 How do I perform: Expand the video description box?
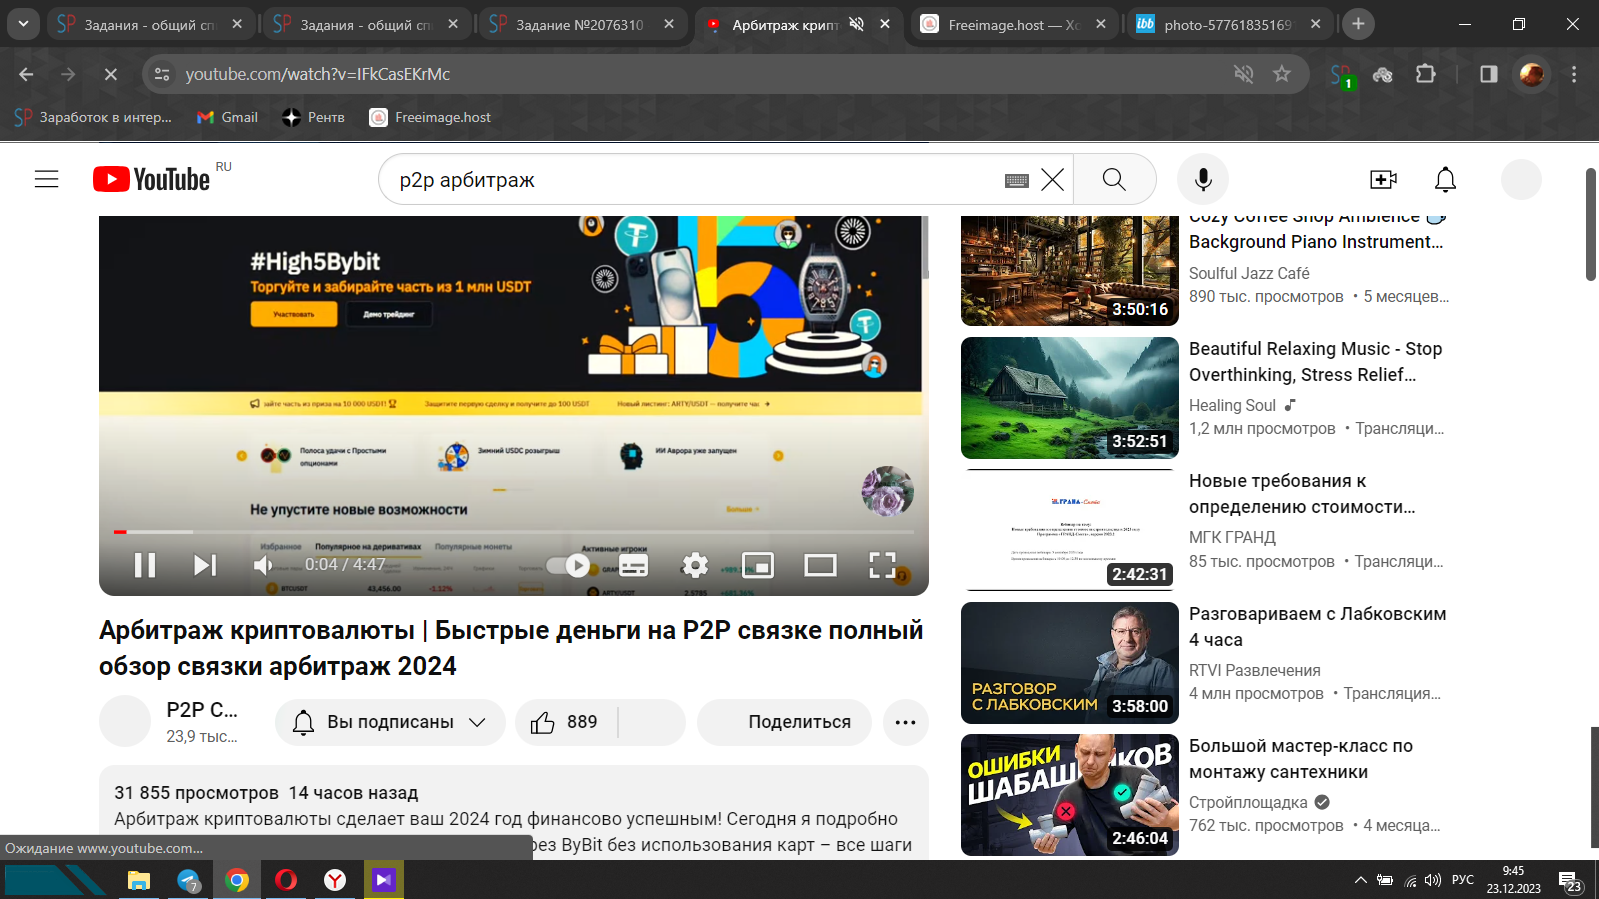coord(514,812)
